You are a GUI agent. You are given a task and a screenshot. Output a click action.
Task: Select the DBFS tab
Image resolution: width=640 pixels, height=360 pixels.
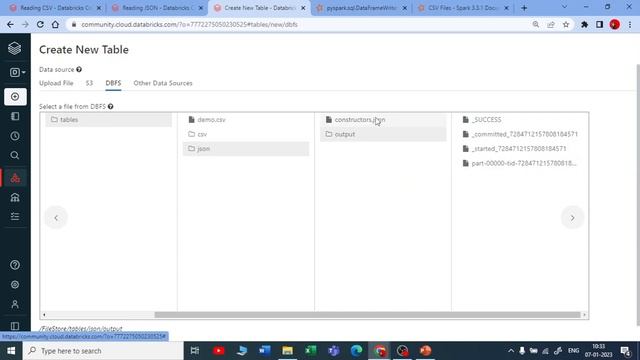pos(113,83)
